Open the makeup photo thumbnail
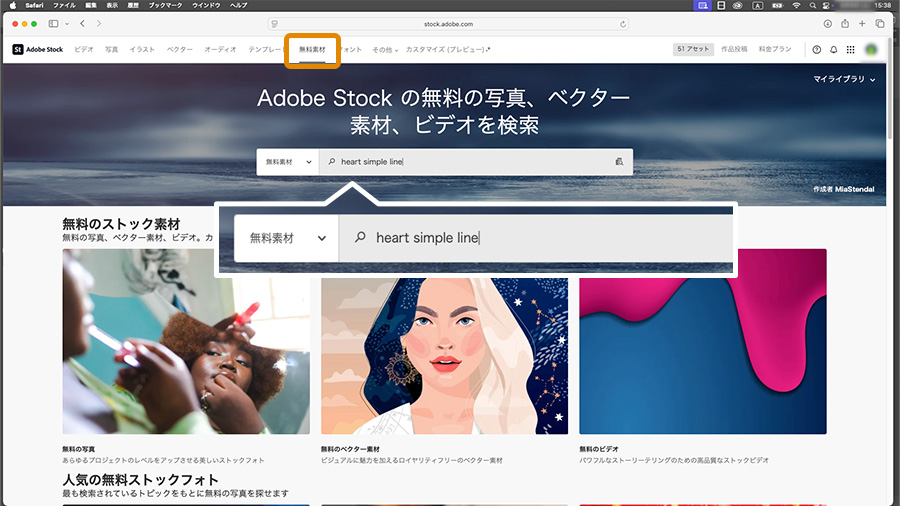Screen dimensions: 900x506 pos(186,341)
